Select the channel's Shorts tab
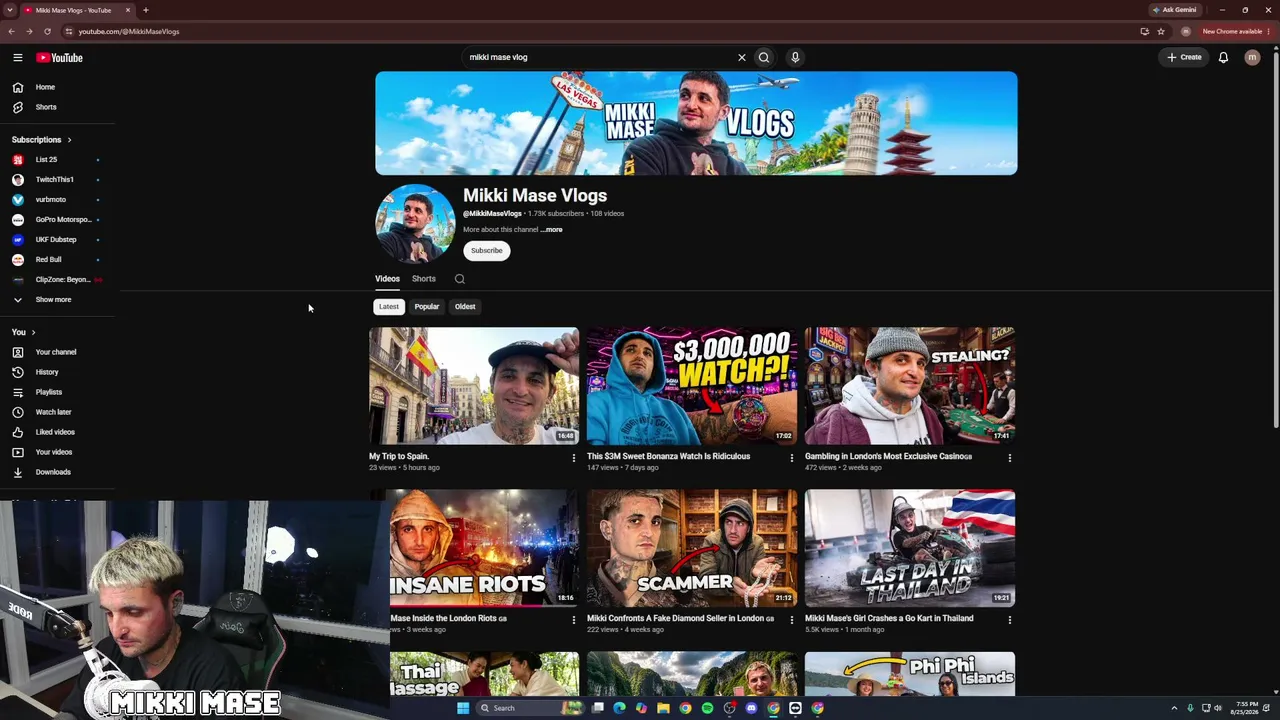Image resolution: width=1280 pixels, height=720 pixels. [424, 279]
